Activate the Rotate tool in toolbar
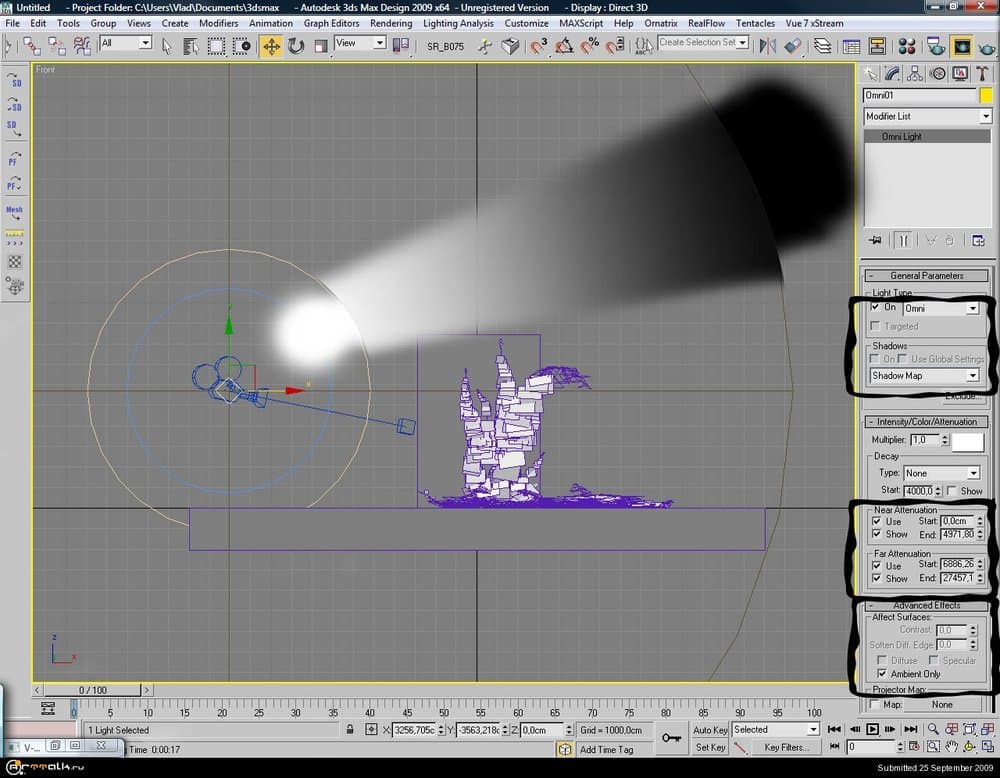The image size is (1000, 778). pyautogui.click(x=296, y=46)
